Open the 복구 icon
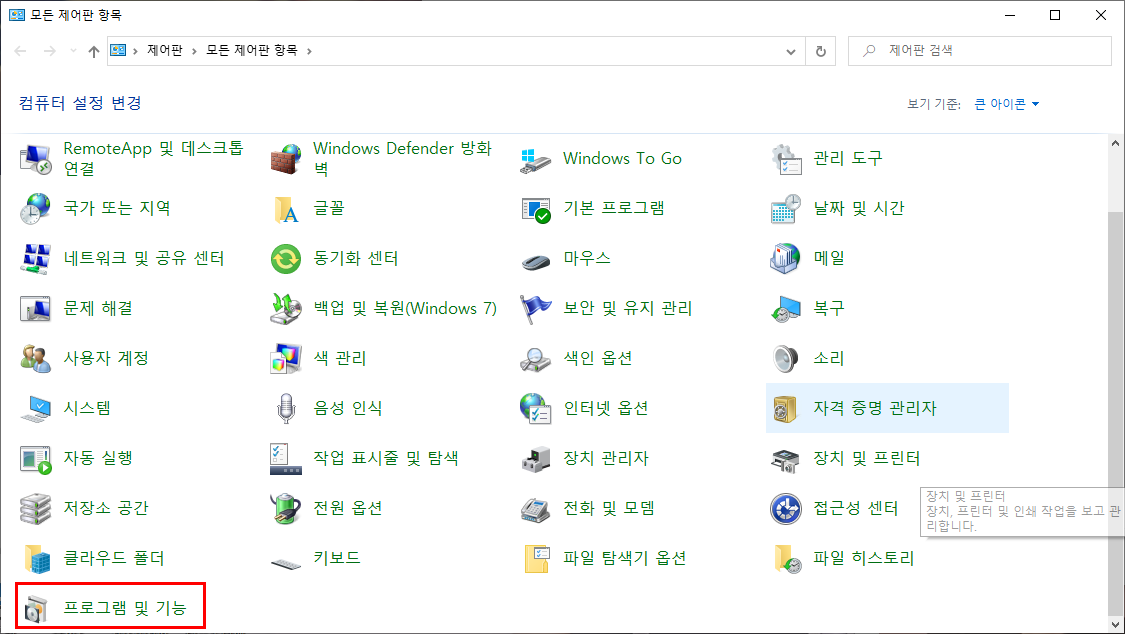Image resolution: width=1125 pixels, height=634 pixels. click(786, 308)
